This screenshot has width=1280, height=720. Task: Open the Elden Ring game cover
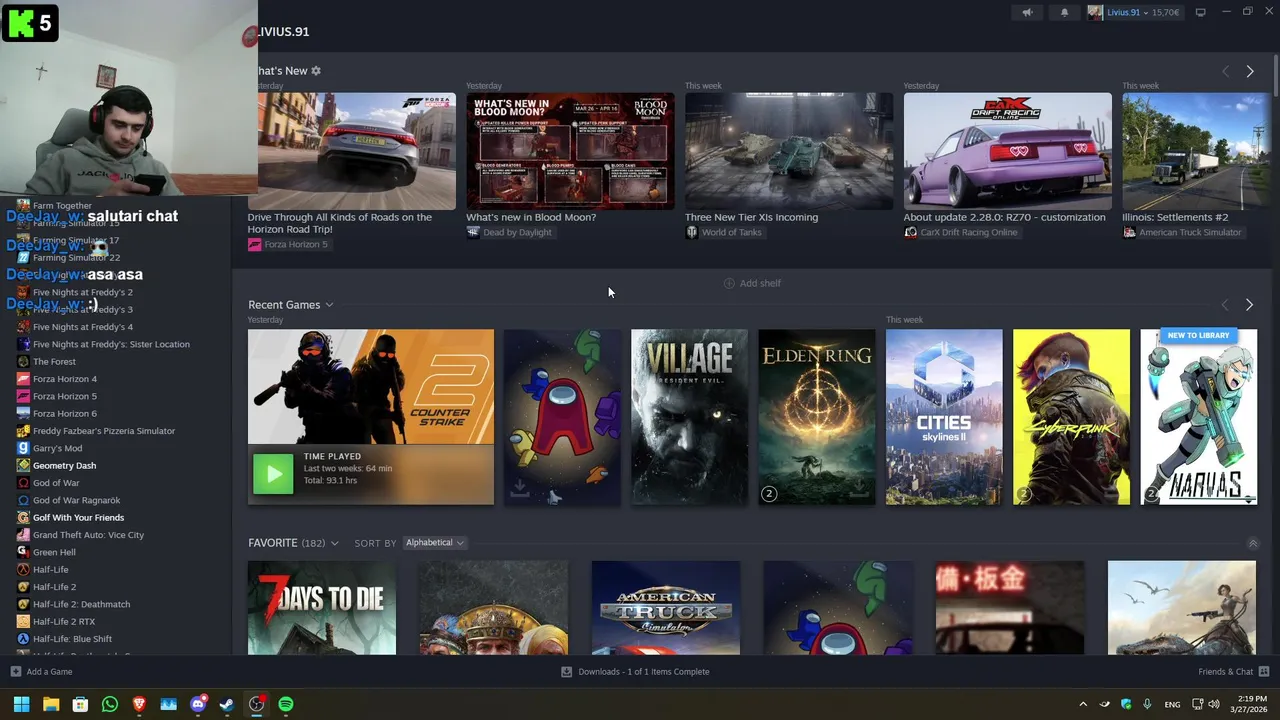(x=816, y=417)
